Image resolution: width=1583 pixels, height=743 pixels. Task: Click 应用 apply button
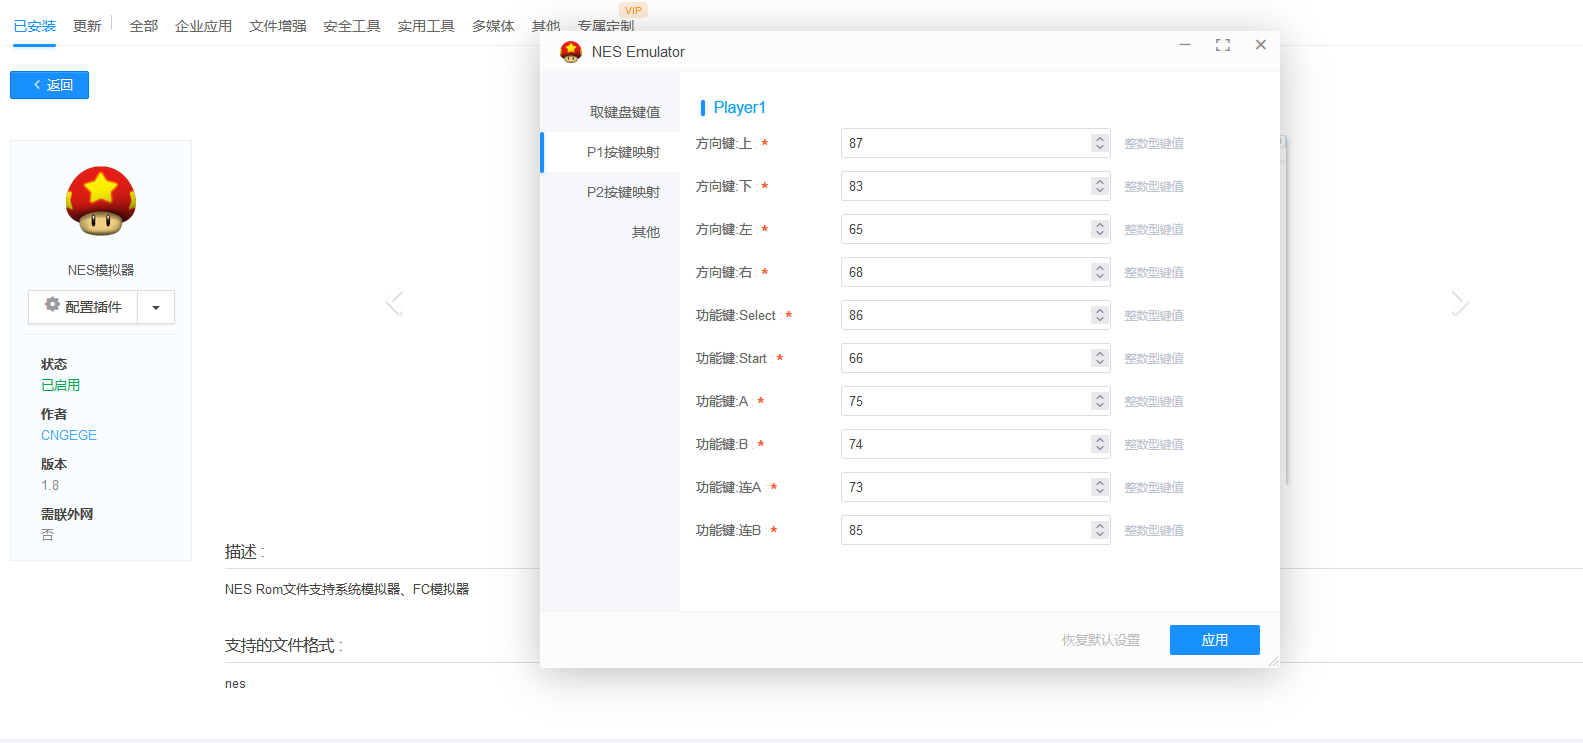coord(1215,640)
